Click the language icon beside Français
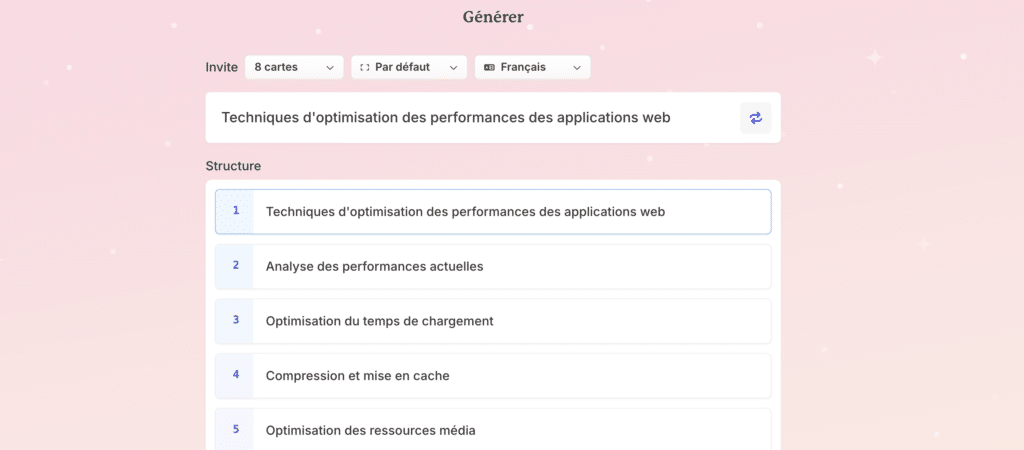Screen dimensions: 1024x450 click(x=489, y=67)
